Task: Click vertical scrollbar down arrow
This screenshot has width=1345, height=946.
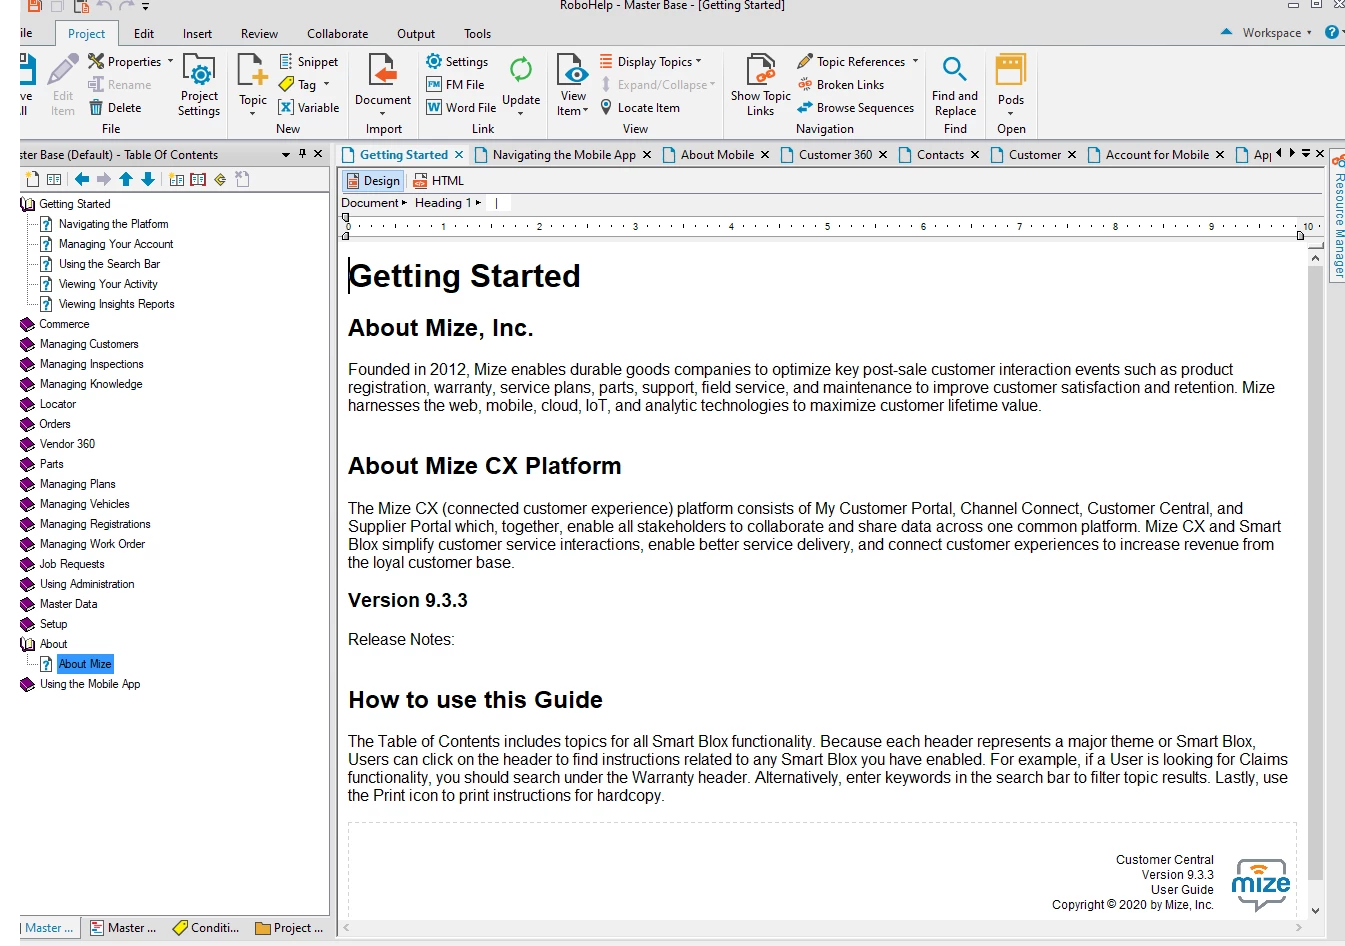Action: pos(1315,910)
